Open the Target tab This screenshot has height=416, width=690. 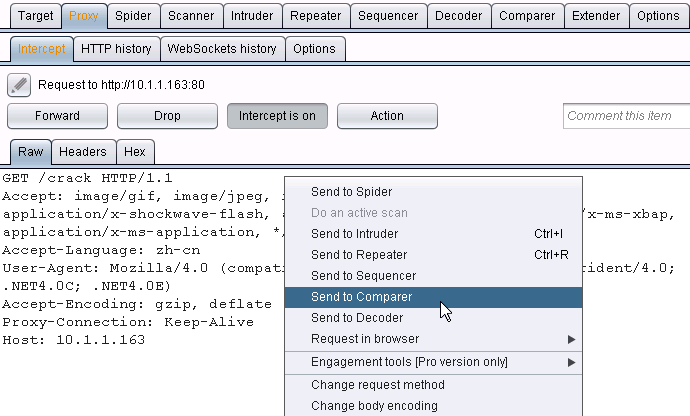36,16
